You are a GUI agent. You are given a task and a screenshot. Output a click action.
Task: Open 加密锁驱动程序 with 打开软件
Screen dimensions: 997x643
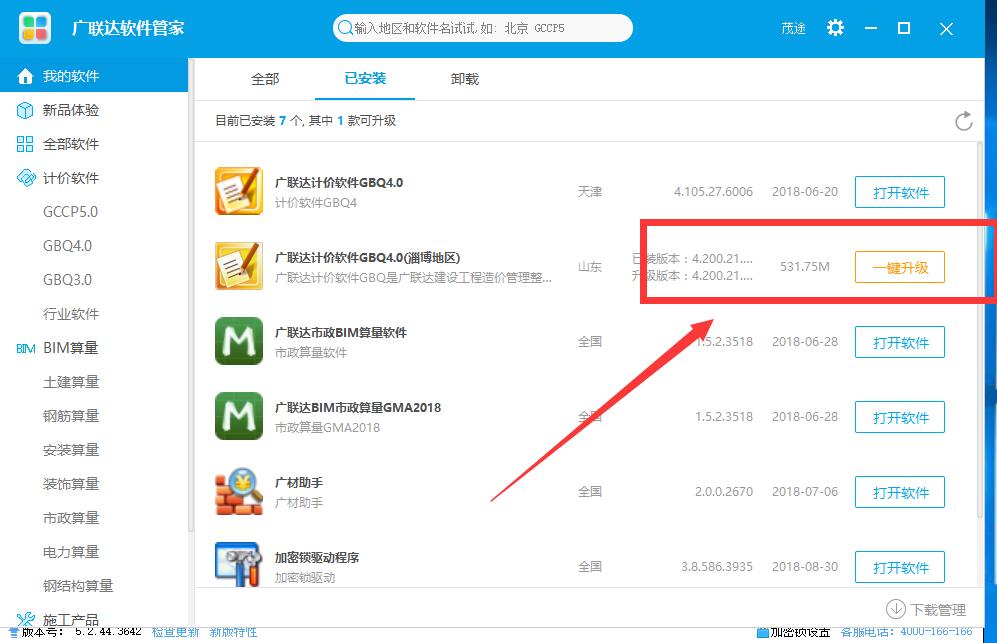900,567
